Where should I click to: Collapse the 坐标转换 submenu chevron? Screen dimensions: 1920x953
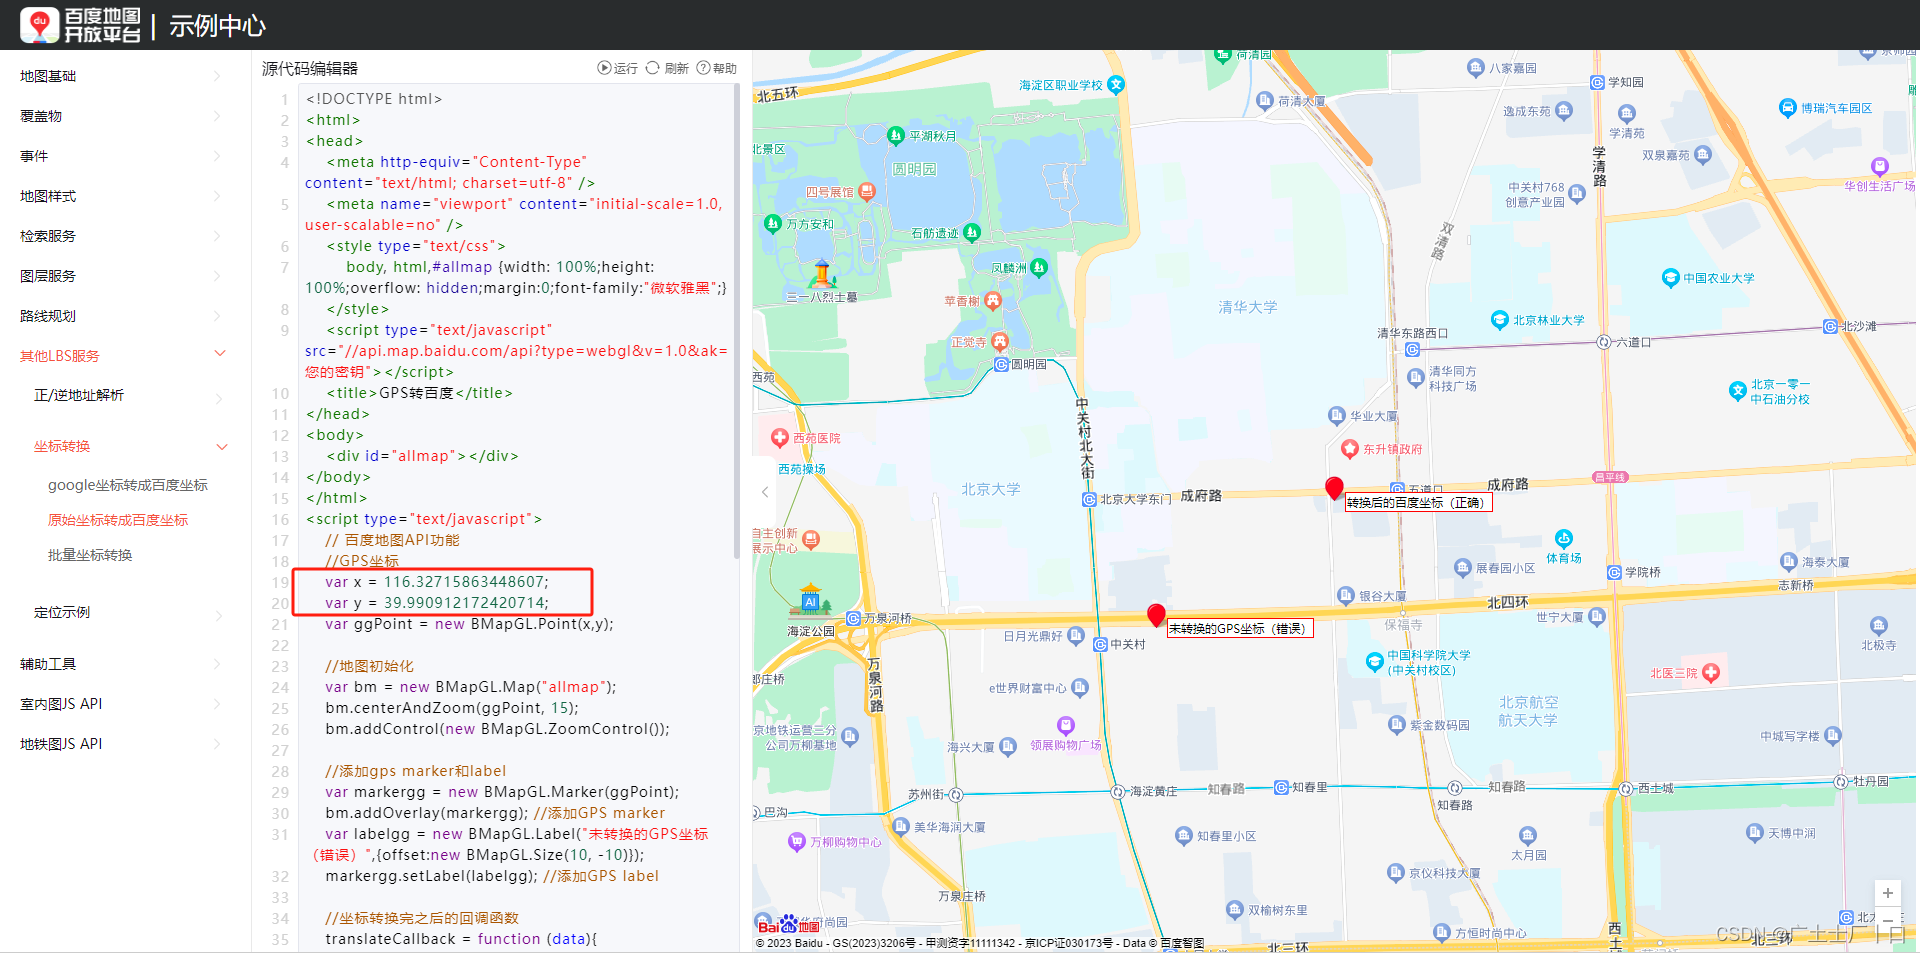[x=222, y=446]
